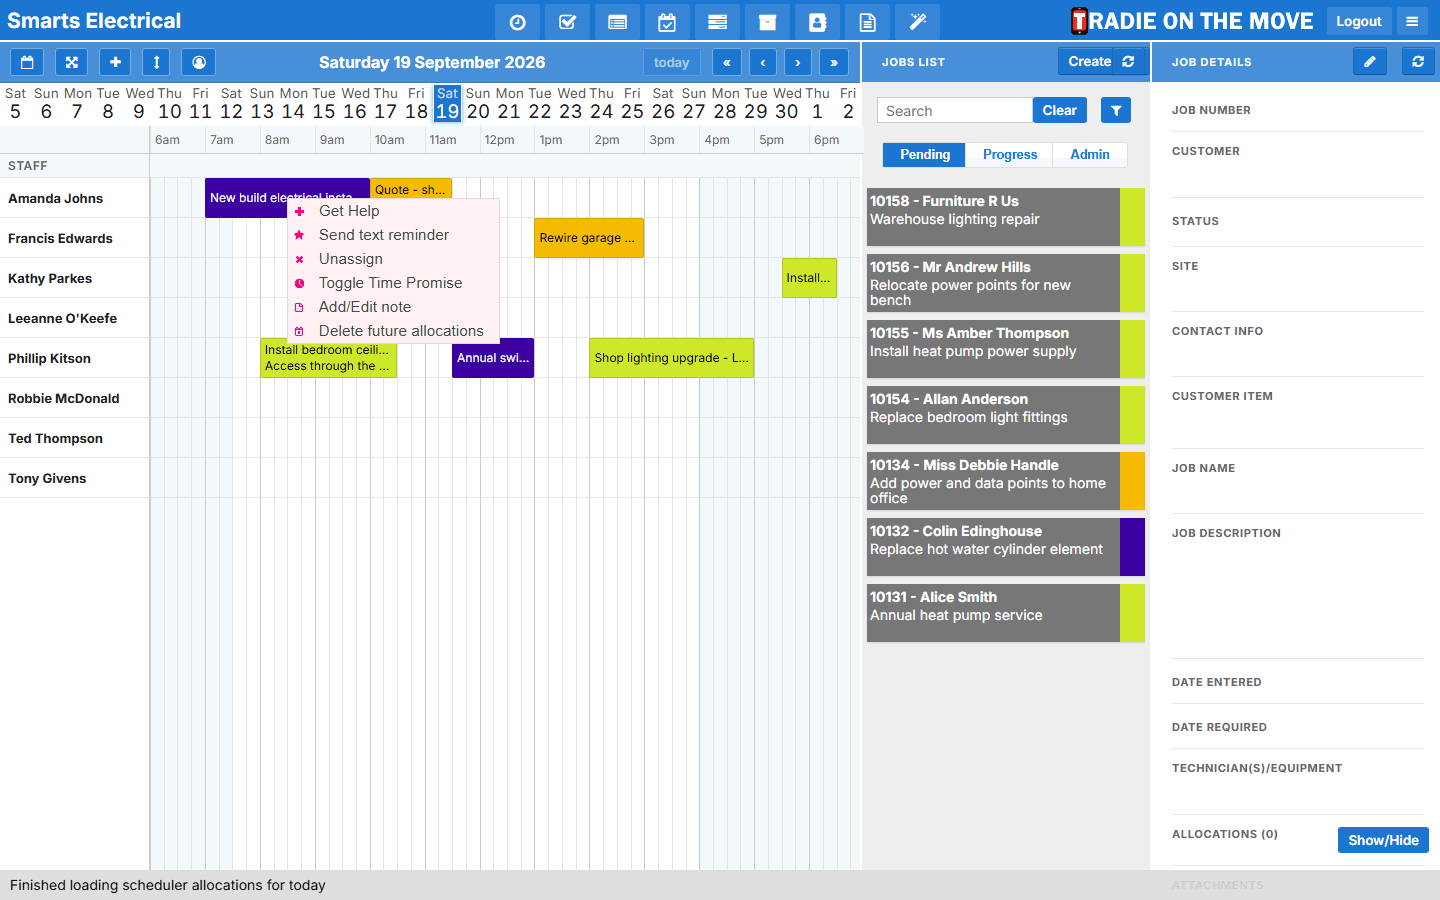Image resolution: width=1440 pixels, height=900 pixels.
Task: Click the green swatch on job 10158
Action: click(x=1132, y=217)
